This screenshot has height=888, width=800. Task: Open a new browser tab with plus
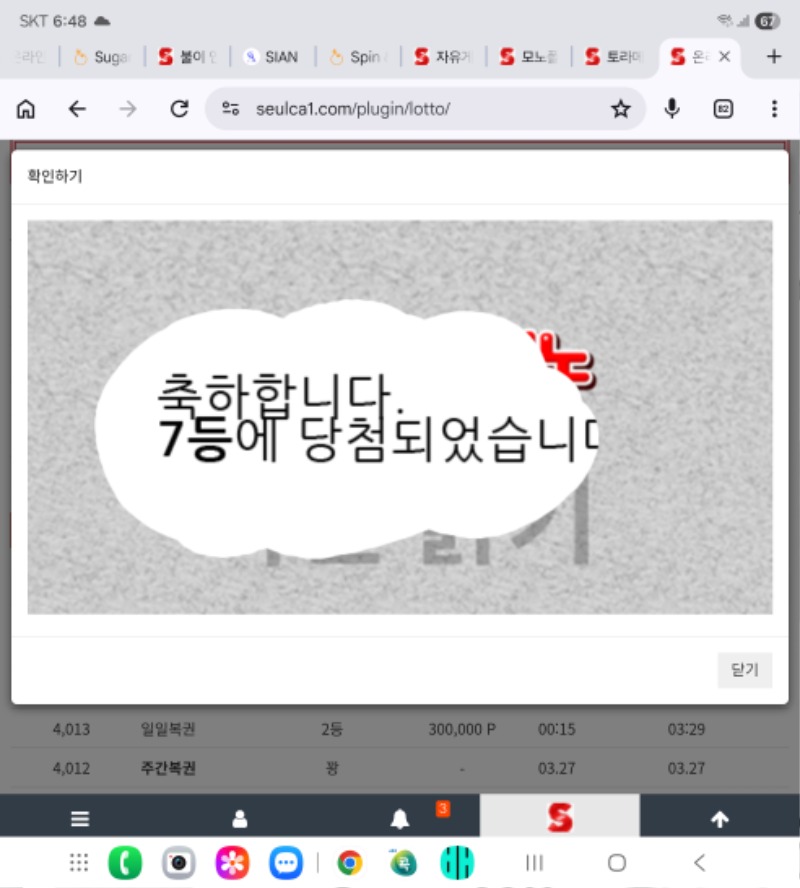coord(773,57)
